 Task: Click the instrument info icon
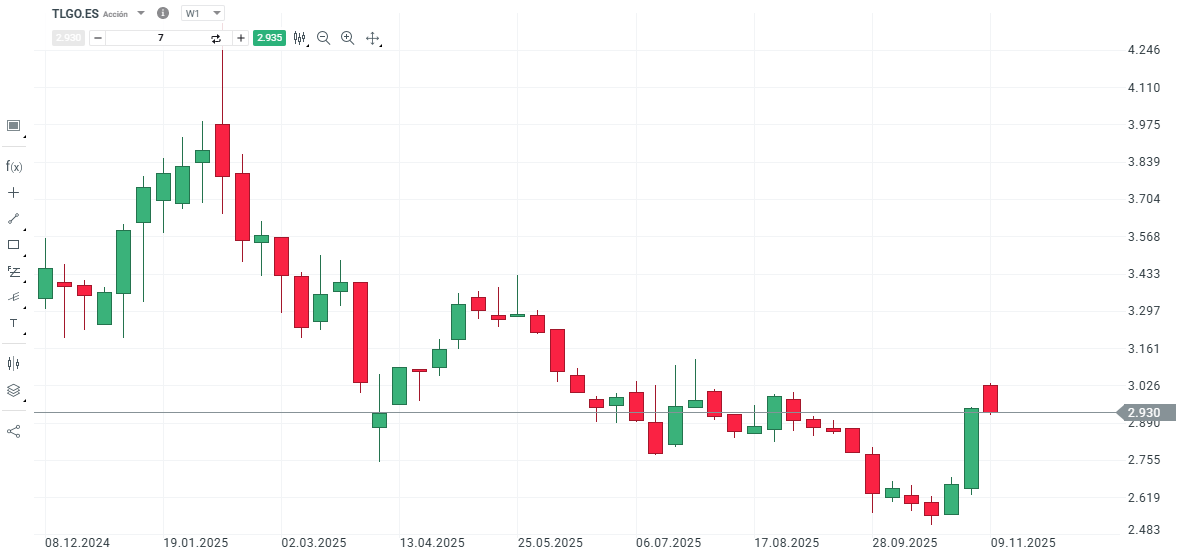pos(163,14)
